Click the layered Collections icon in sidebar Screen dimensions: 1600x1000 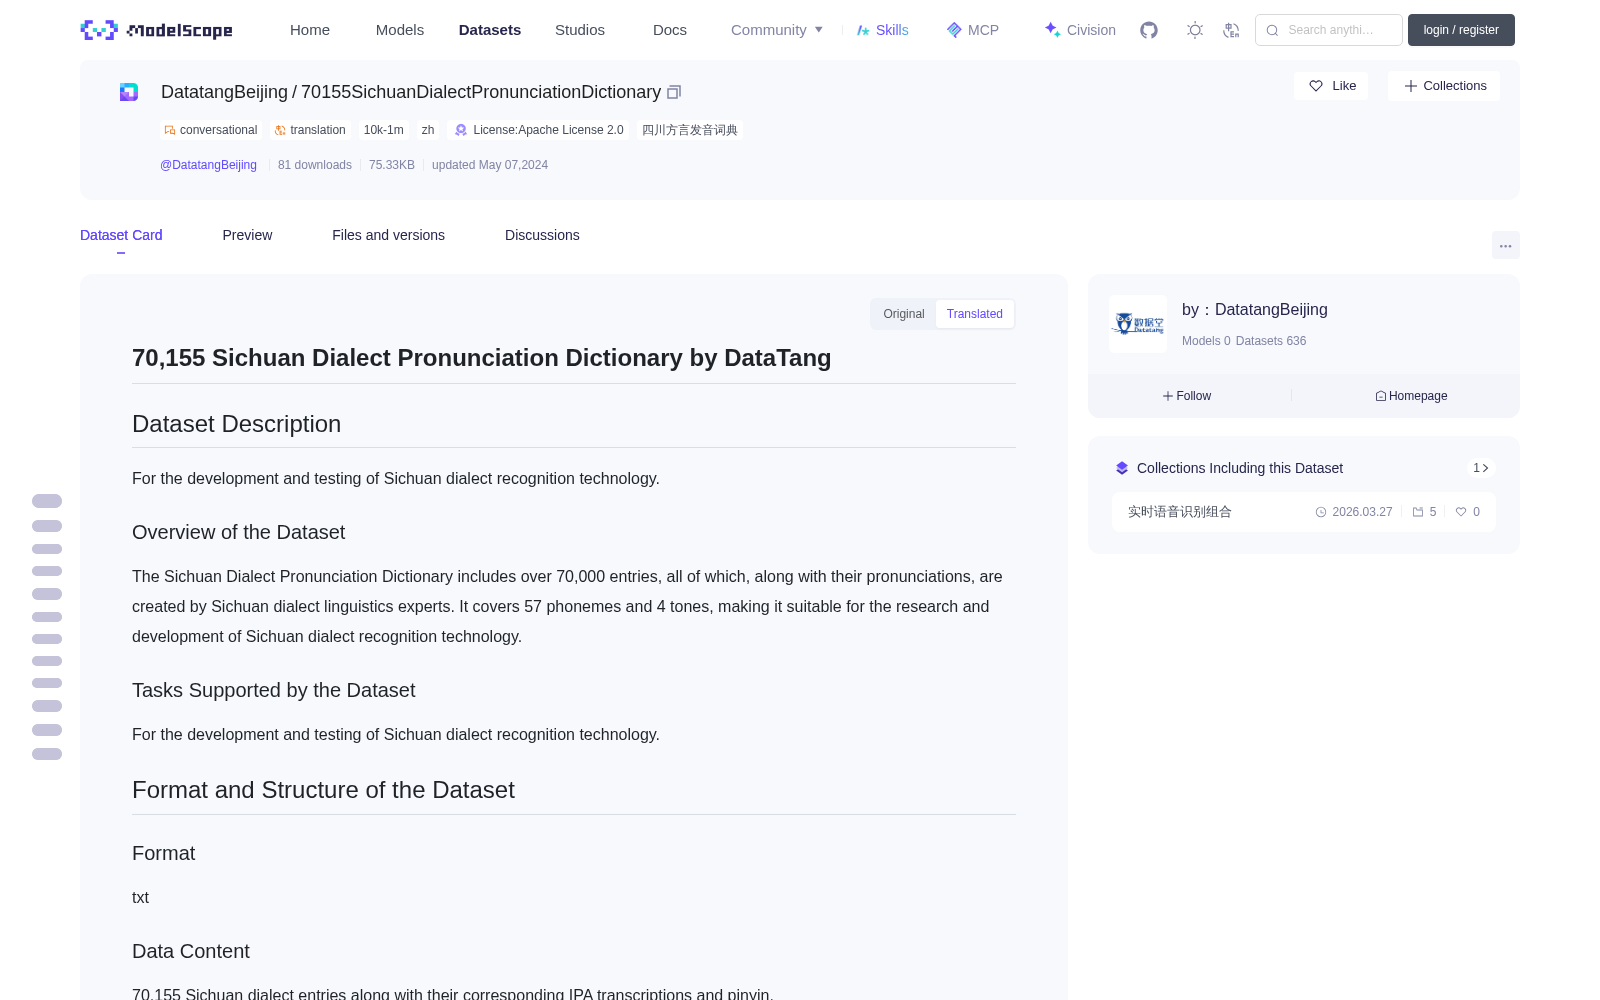coord(1122,468)
